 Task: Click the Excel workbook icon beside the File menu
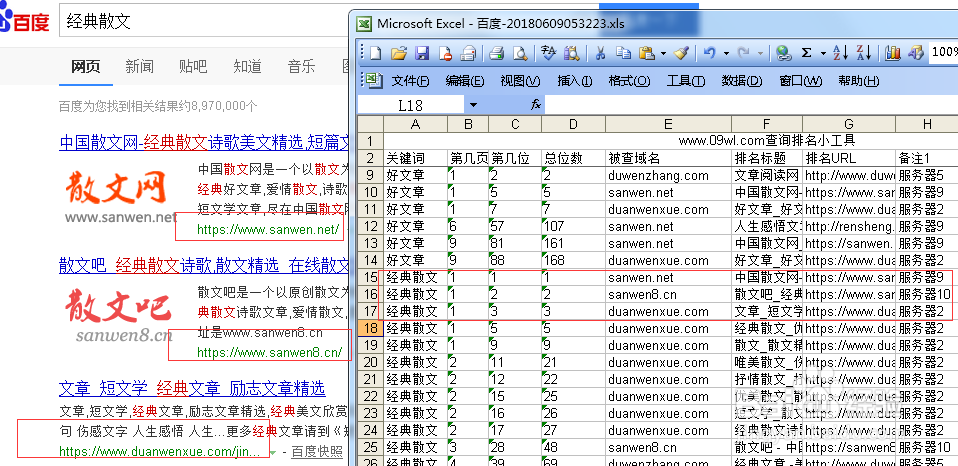click(375, 80)
